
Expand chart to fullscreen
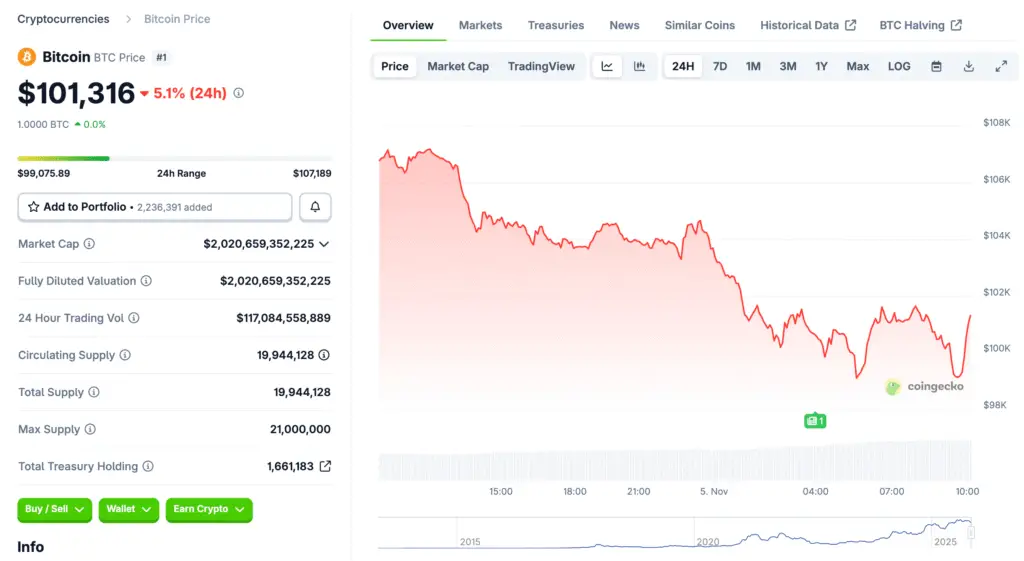click(1001, 67)
